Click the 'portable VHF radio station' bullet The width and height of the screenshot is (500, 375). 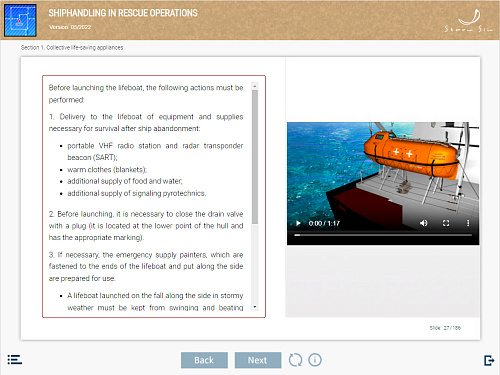click(x=155, y=152)
